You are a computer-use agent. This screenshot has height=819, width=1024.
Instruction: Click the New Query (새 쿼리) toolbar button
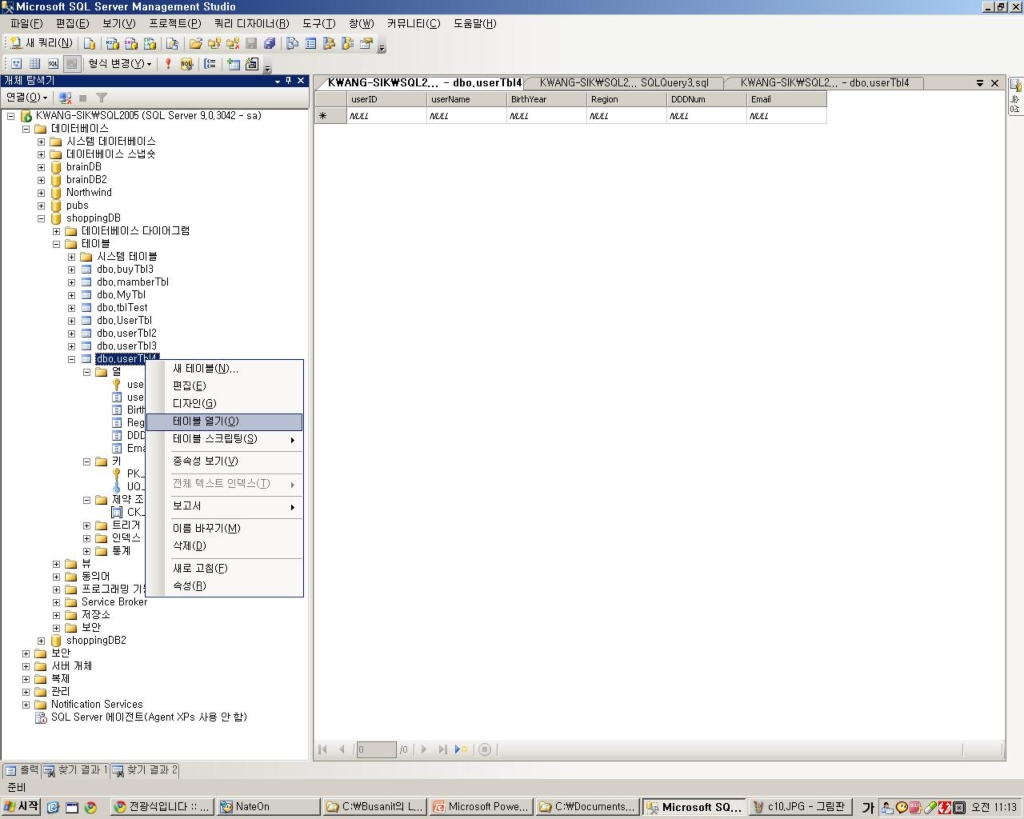click(x=40, y=43)
